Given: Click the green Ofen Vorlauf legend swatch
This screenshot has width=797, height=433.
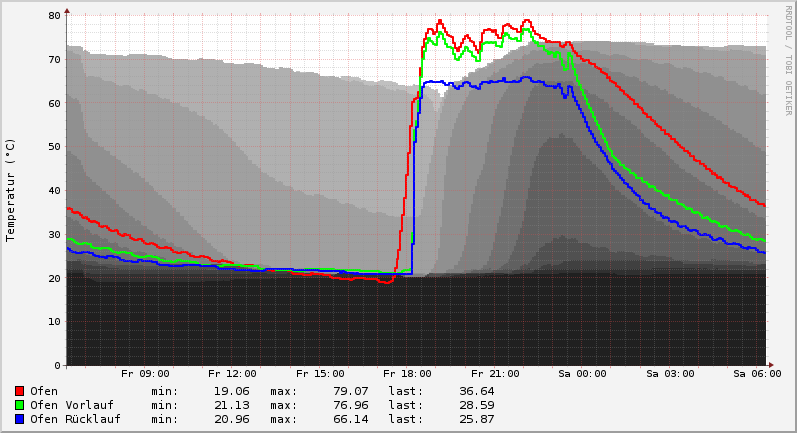Looking at the screenshot, I should (x=19, y=405).
